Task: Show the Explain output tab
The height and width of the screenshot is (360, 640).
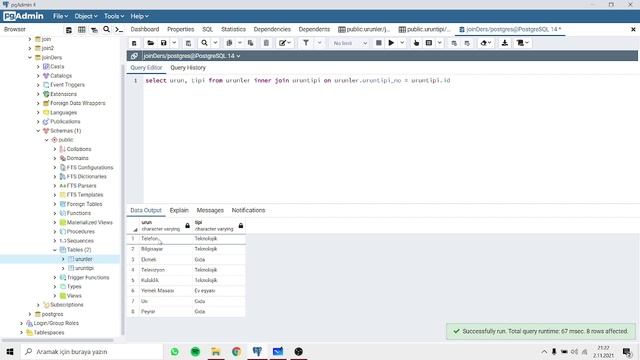Action: [179, 210]
